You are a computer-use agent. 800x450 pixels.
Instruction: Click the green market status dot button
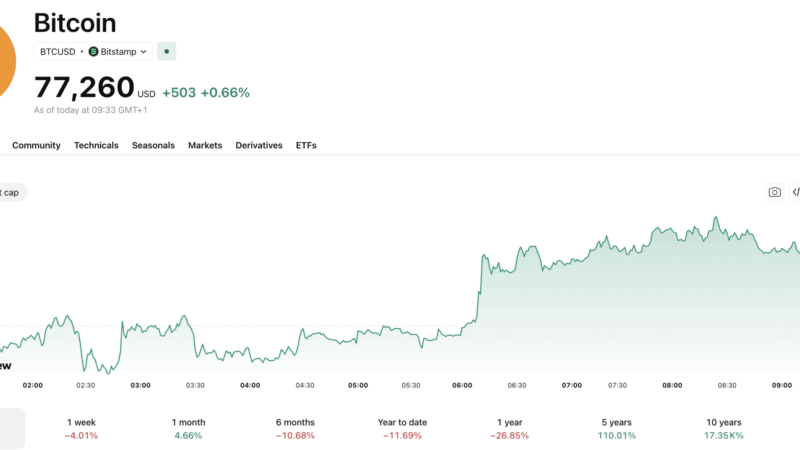(166, 52)
